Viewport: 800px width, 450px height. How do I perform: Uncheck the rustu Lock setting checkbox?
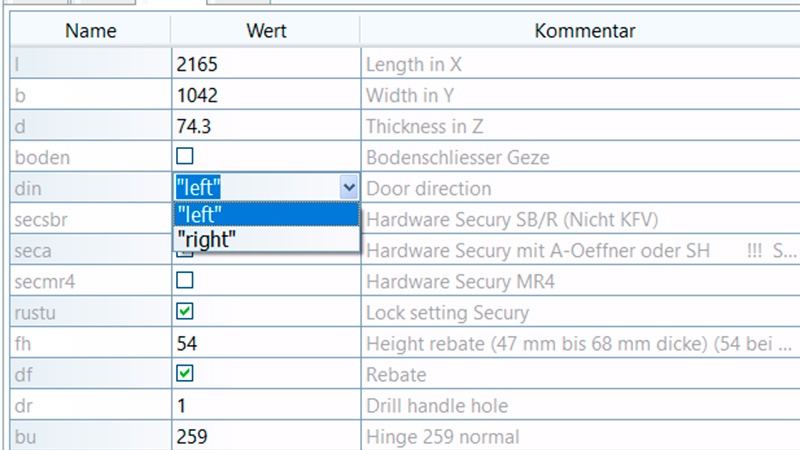[x=185, y=311]
